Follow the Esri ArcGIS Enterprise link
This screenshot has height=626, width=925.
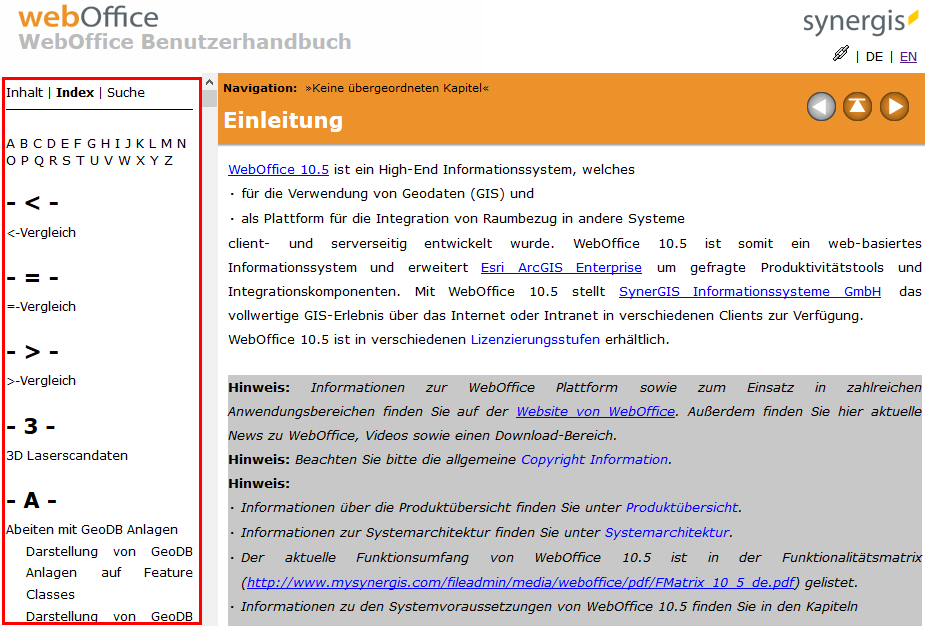[561, 267]
